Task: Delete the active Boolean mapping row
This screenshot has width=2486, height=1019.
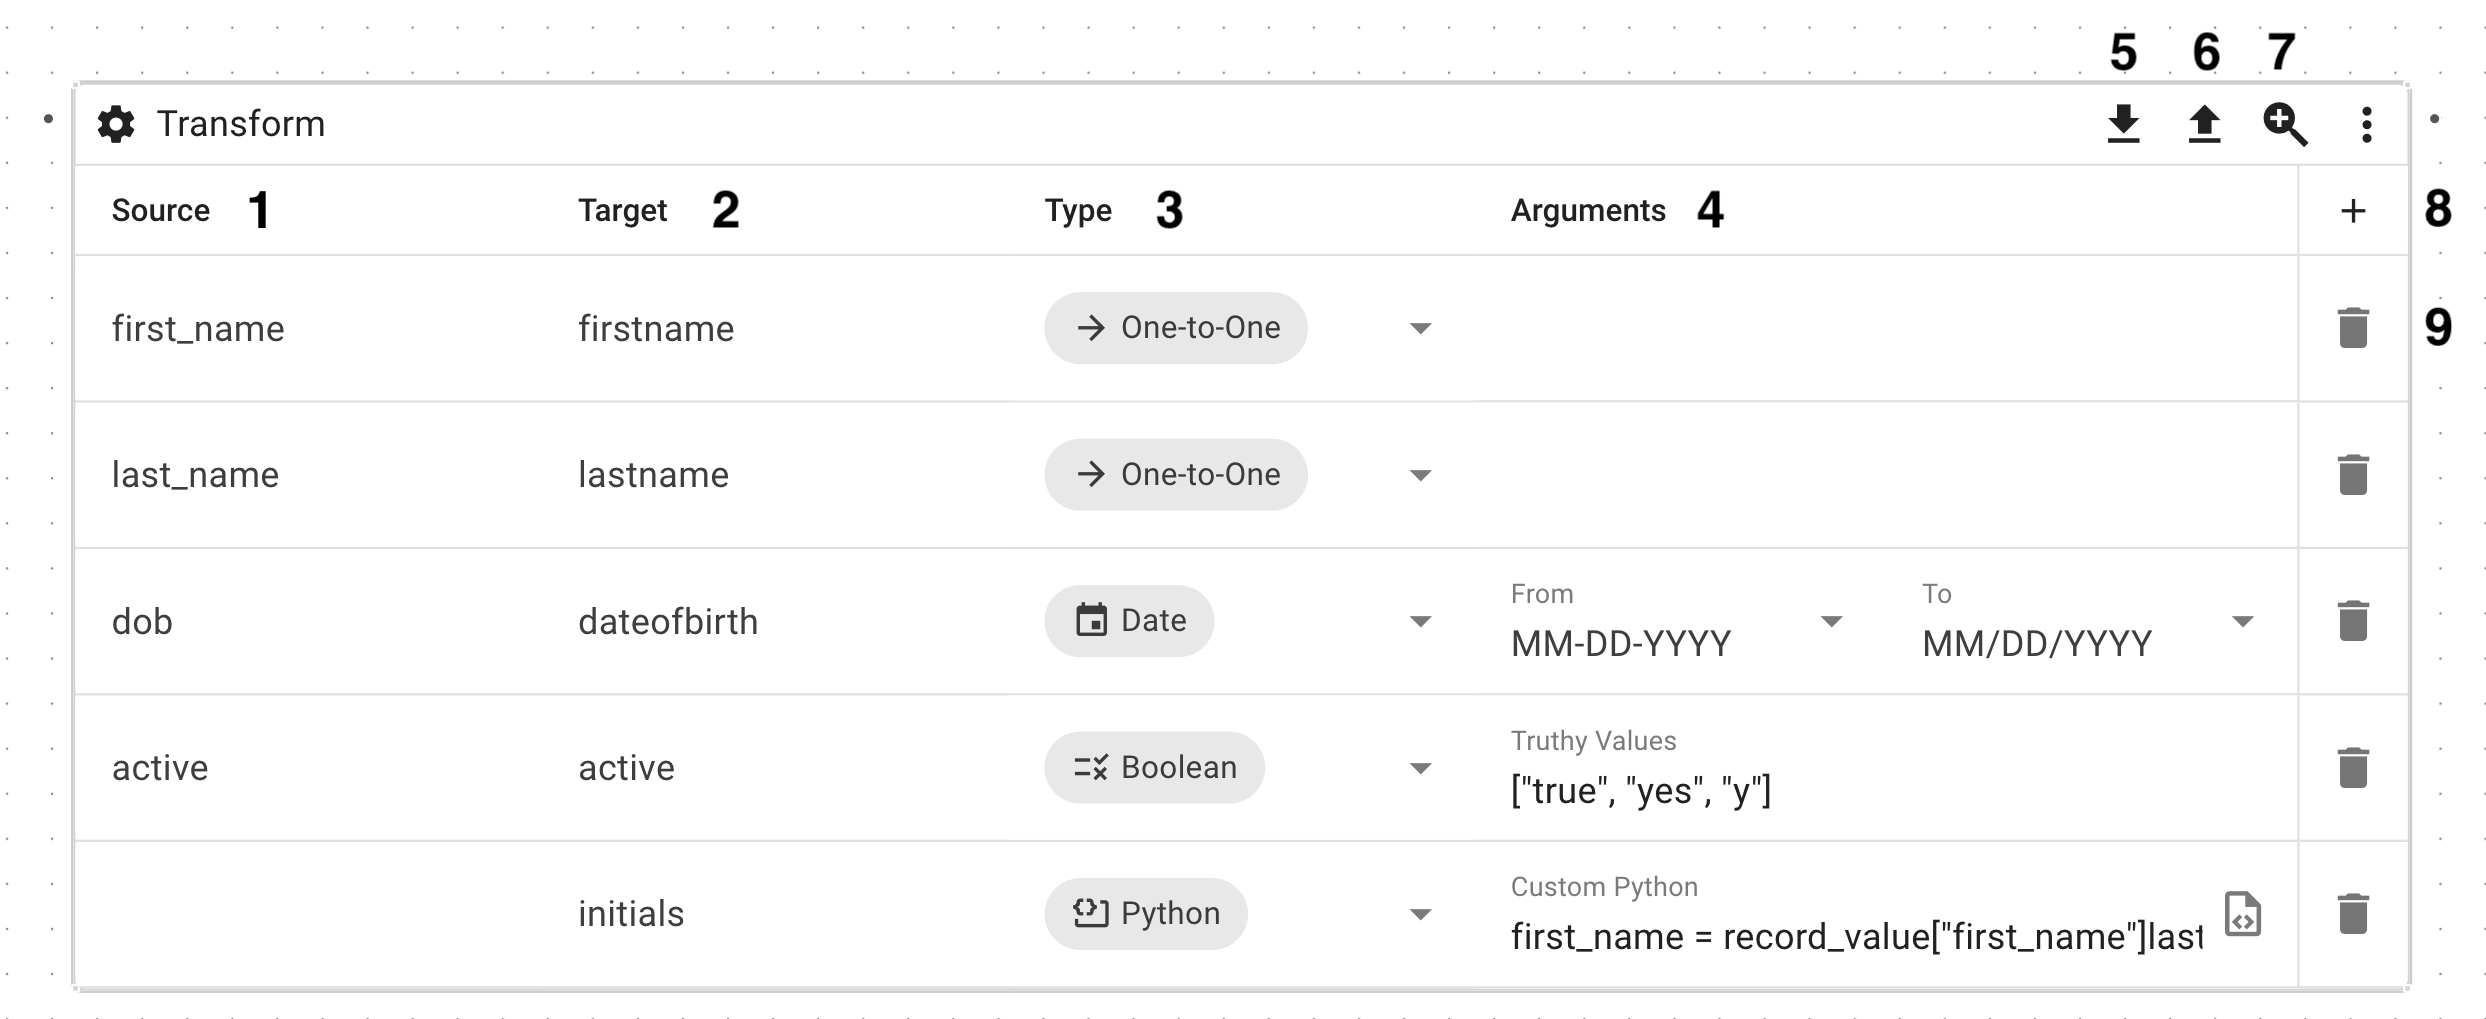Action: pos(2353,768)
